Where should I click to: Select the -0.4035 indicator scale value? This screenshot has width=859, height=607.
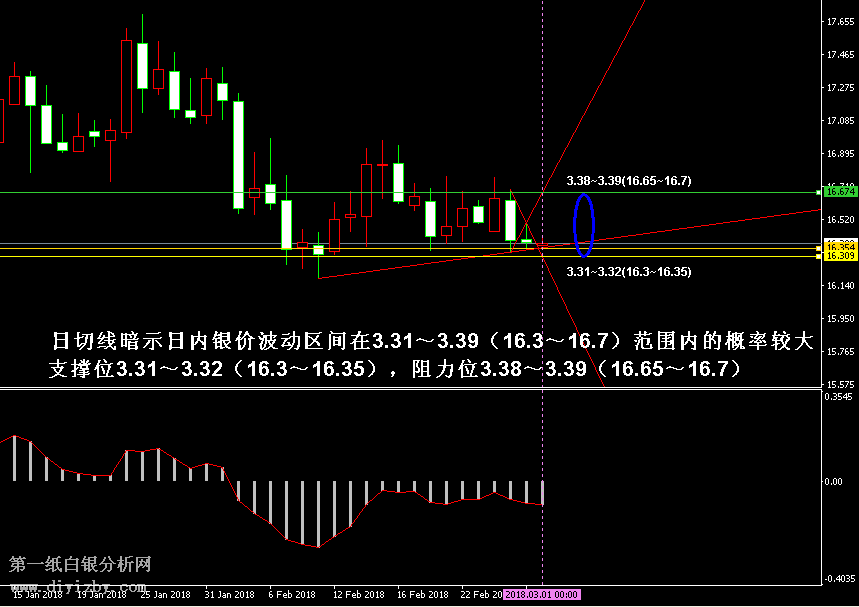coord(838,579)
